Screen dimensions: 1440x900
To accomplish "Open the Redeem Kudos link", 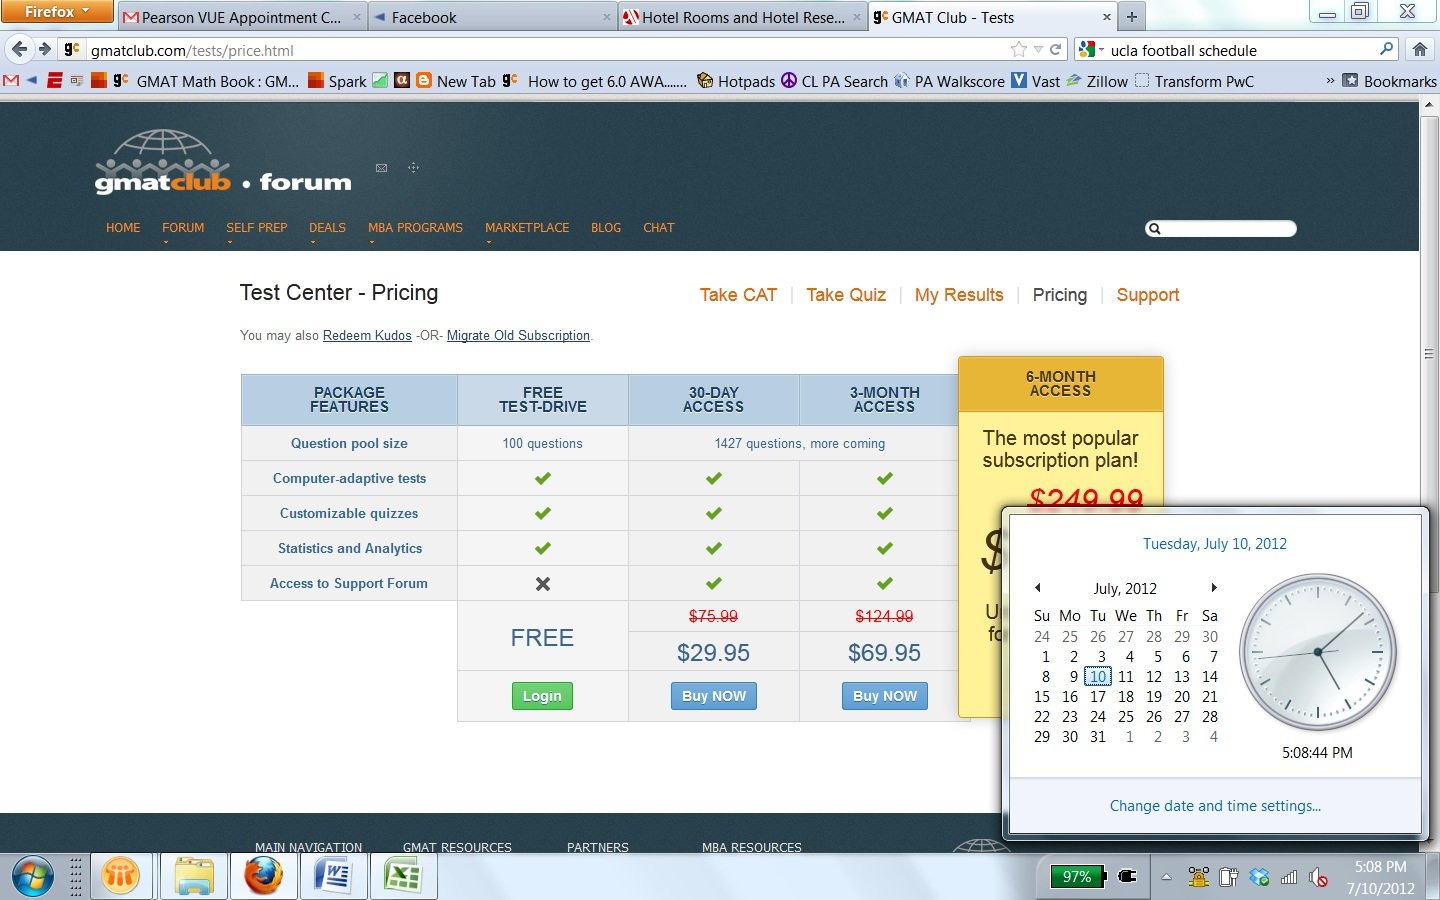I will coord(367,336).
